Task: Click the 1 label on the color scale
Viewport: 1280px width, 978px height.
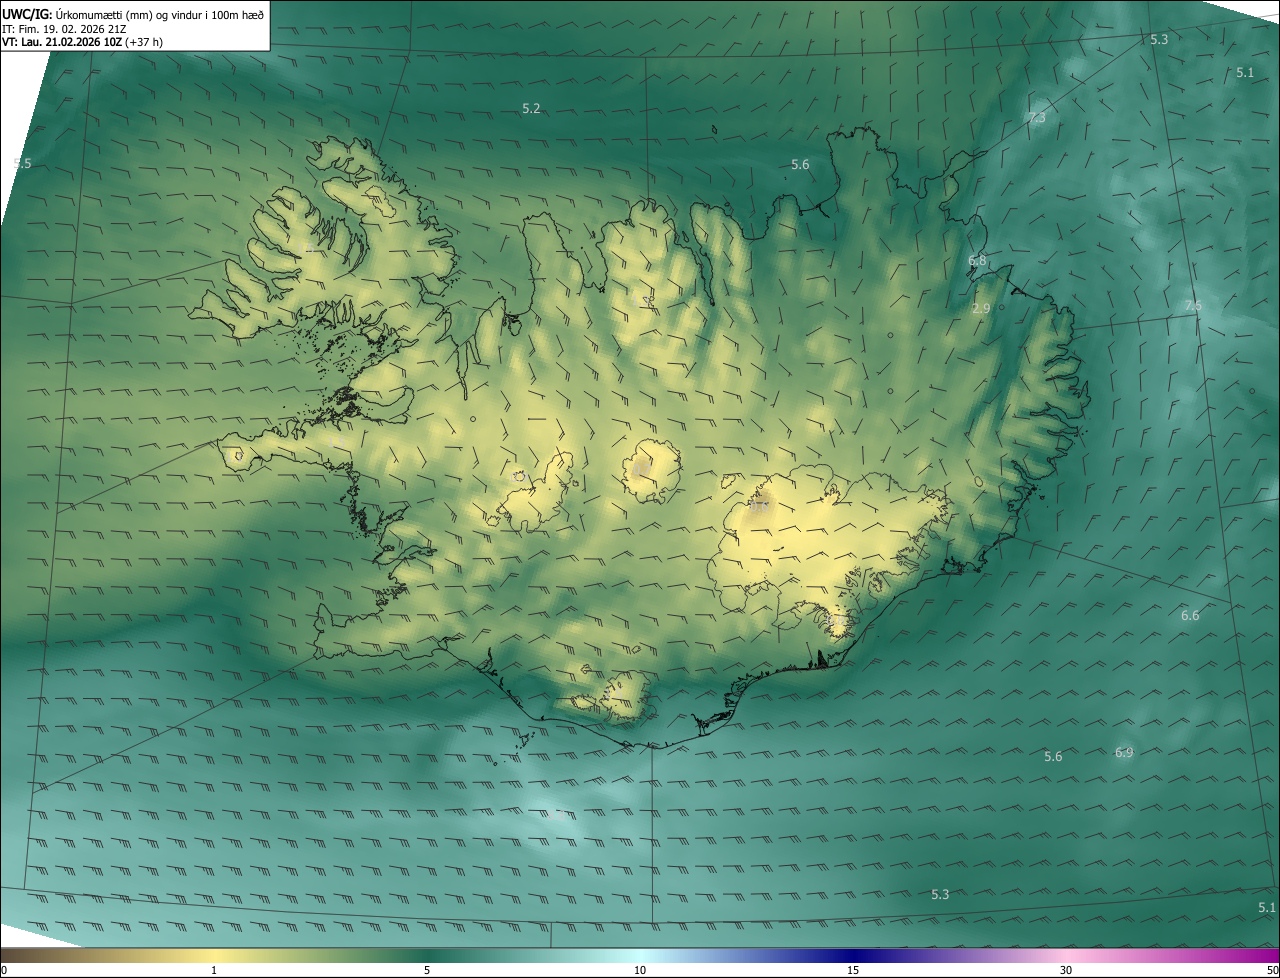Action: [x=214, y=970]
